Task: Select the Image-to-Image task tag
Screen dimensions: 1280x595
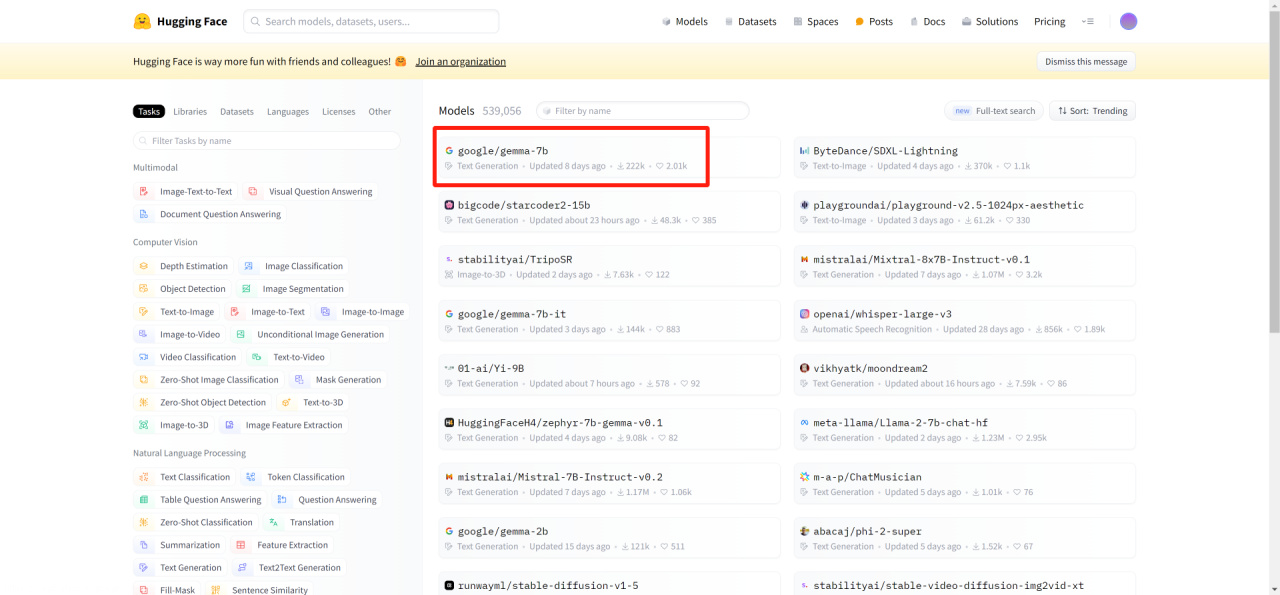Action: pos(363,312)
